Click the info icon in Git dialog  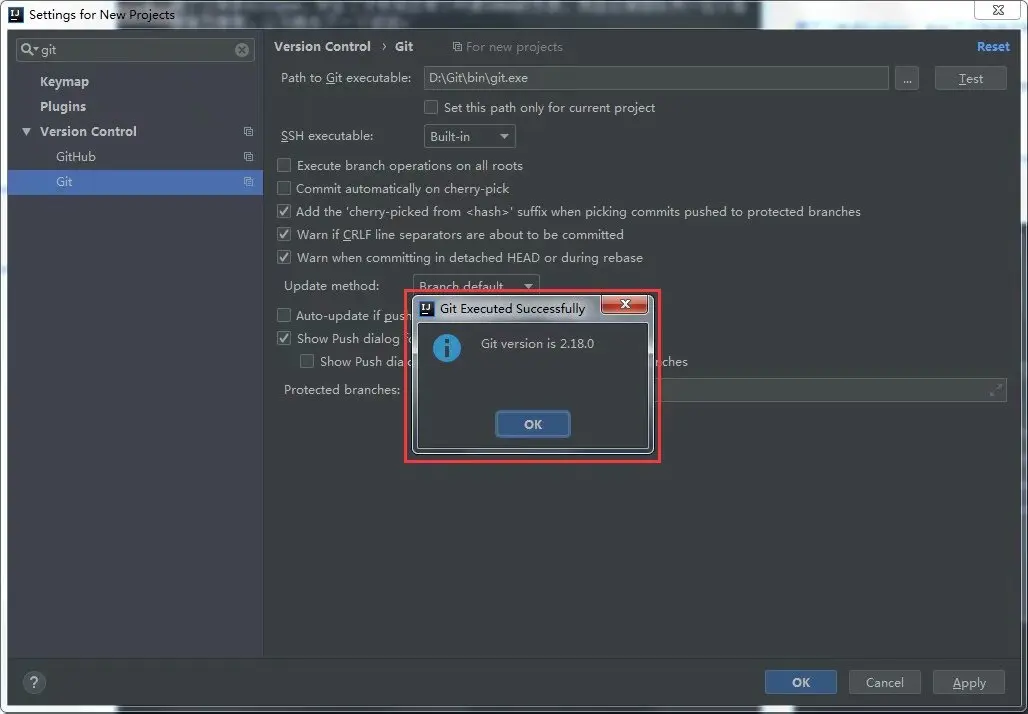point(447,348)
